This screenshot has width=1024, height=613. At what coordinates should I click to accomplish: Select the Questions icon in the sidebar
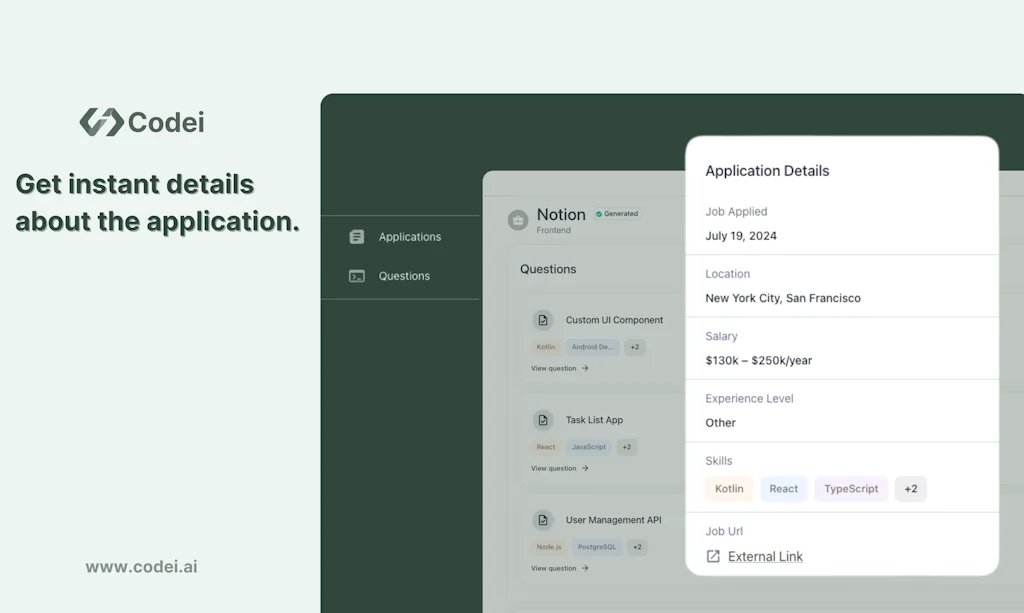[357, 275]
